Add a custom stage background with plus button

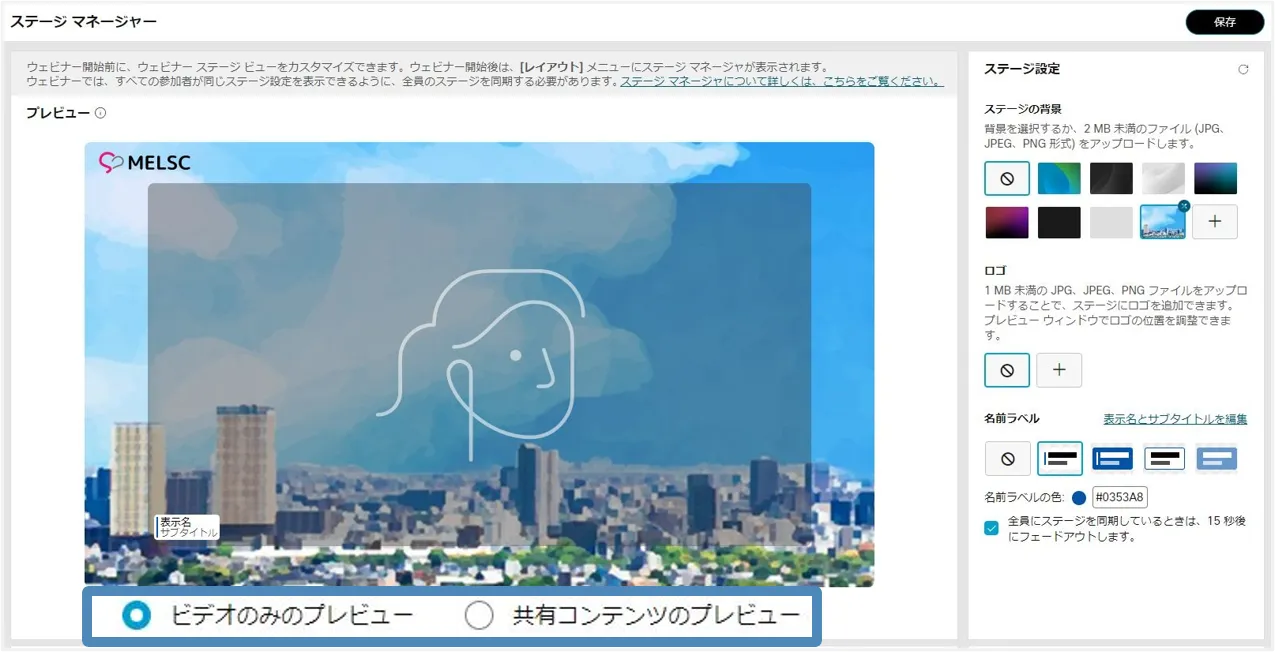1215,222
